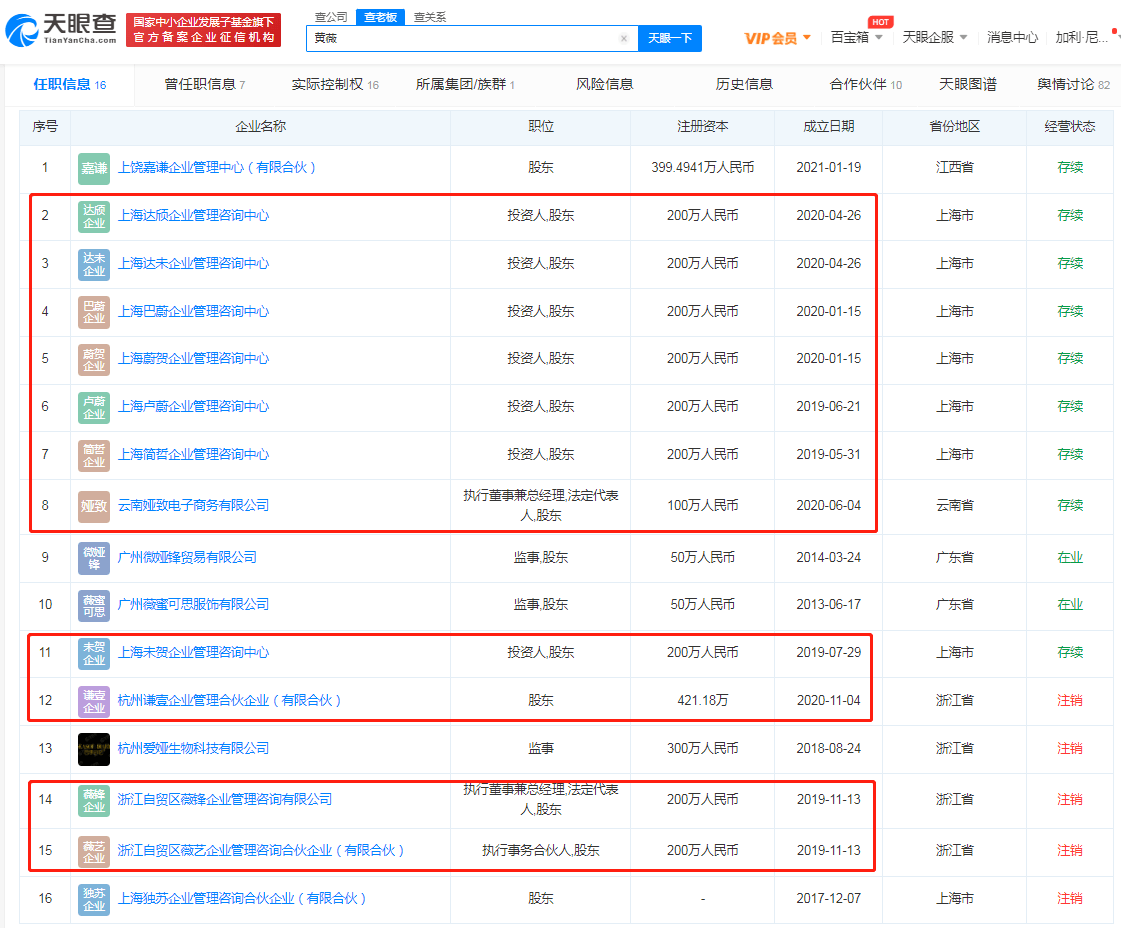Open company link 上海巴蔚企业管理咨询中心
Screen dimensions: 1121x928
point(193,312)
